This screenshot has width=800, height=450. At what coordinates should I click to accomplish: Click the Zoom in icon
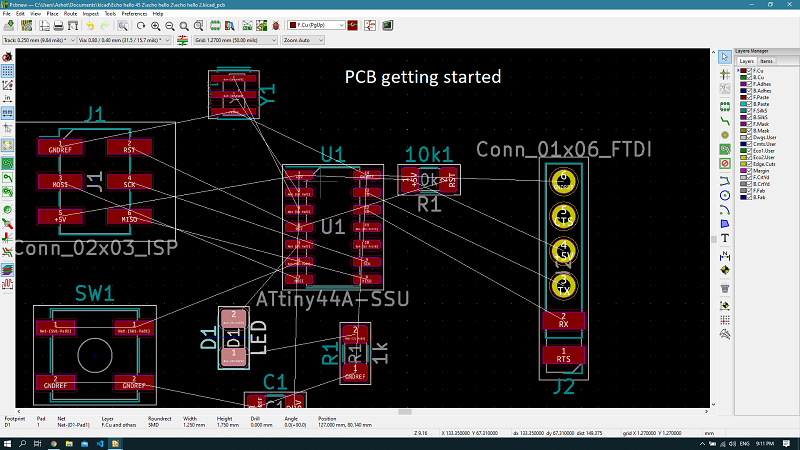tap(156, 26)
